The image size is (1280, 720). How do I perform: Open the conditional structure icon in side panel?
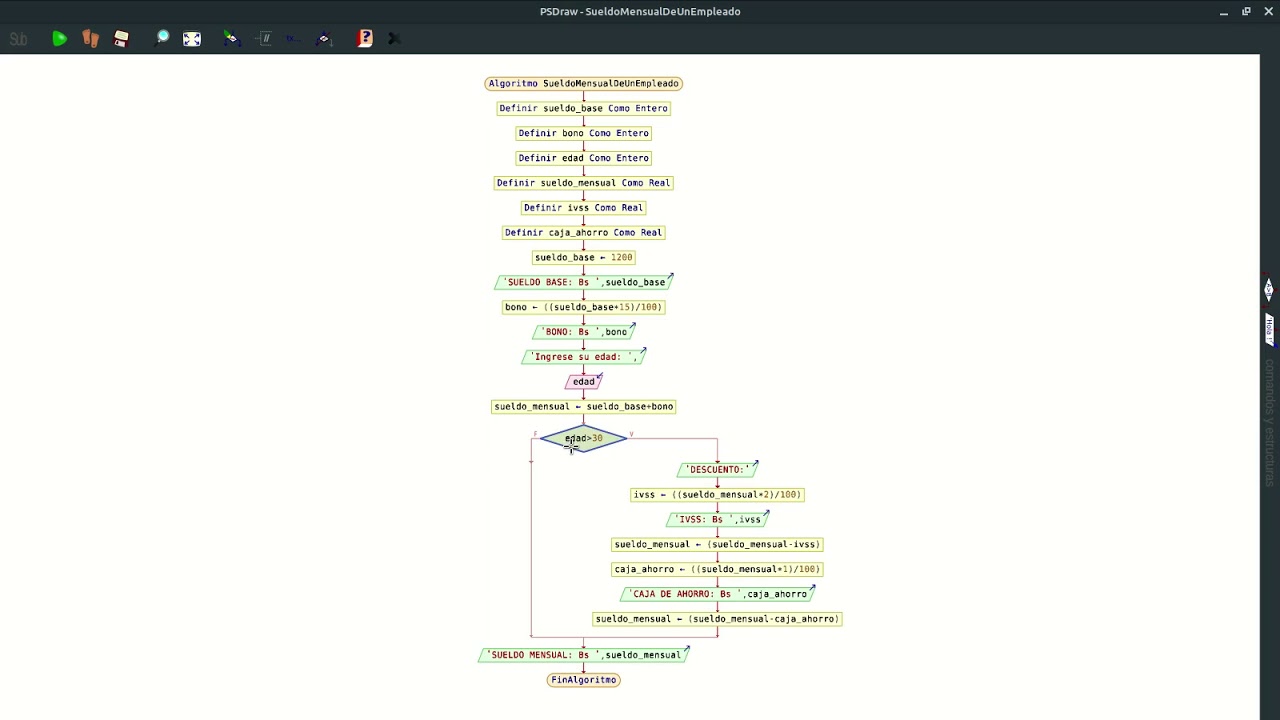[1268, 290]
